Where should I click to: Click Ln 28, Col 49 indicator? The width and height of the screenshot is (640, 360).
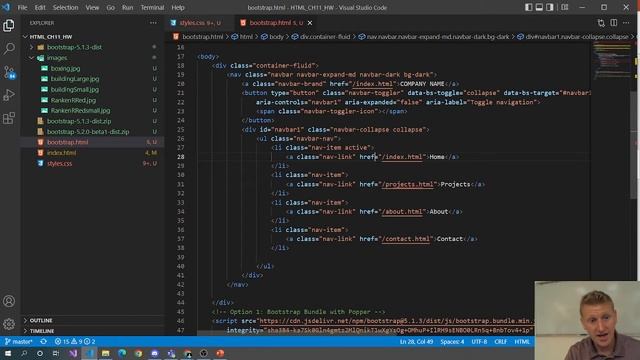416,342
